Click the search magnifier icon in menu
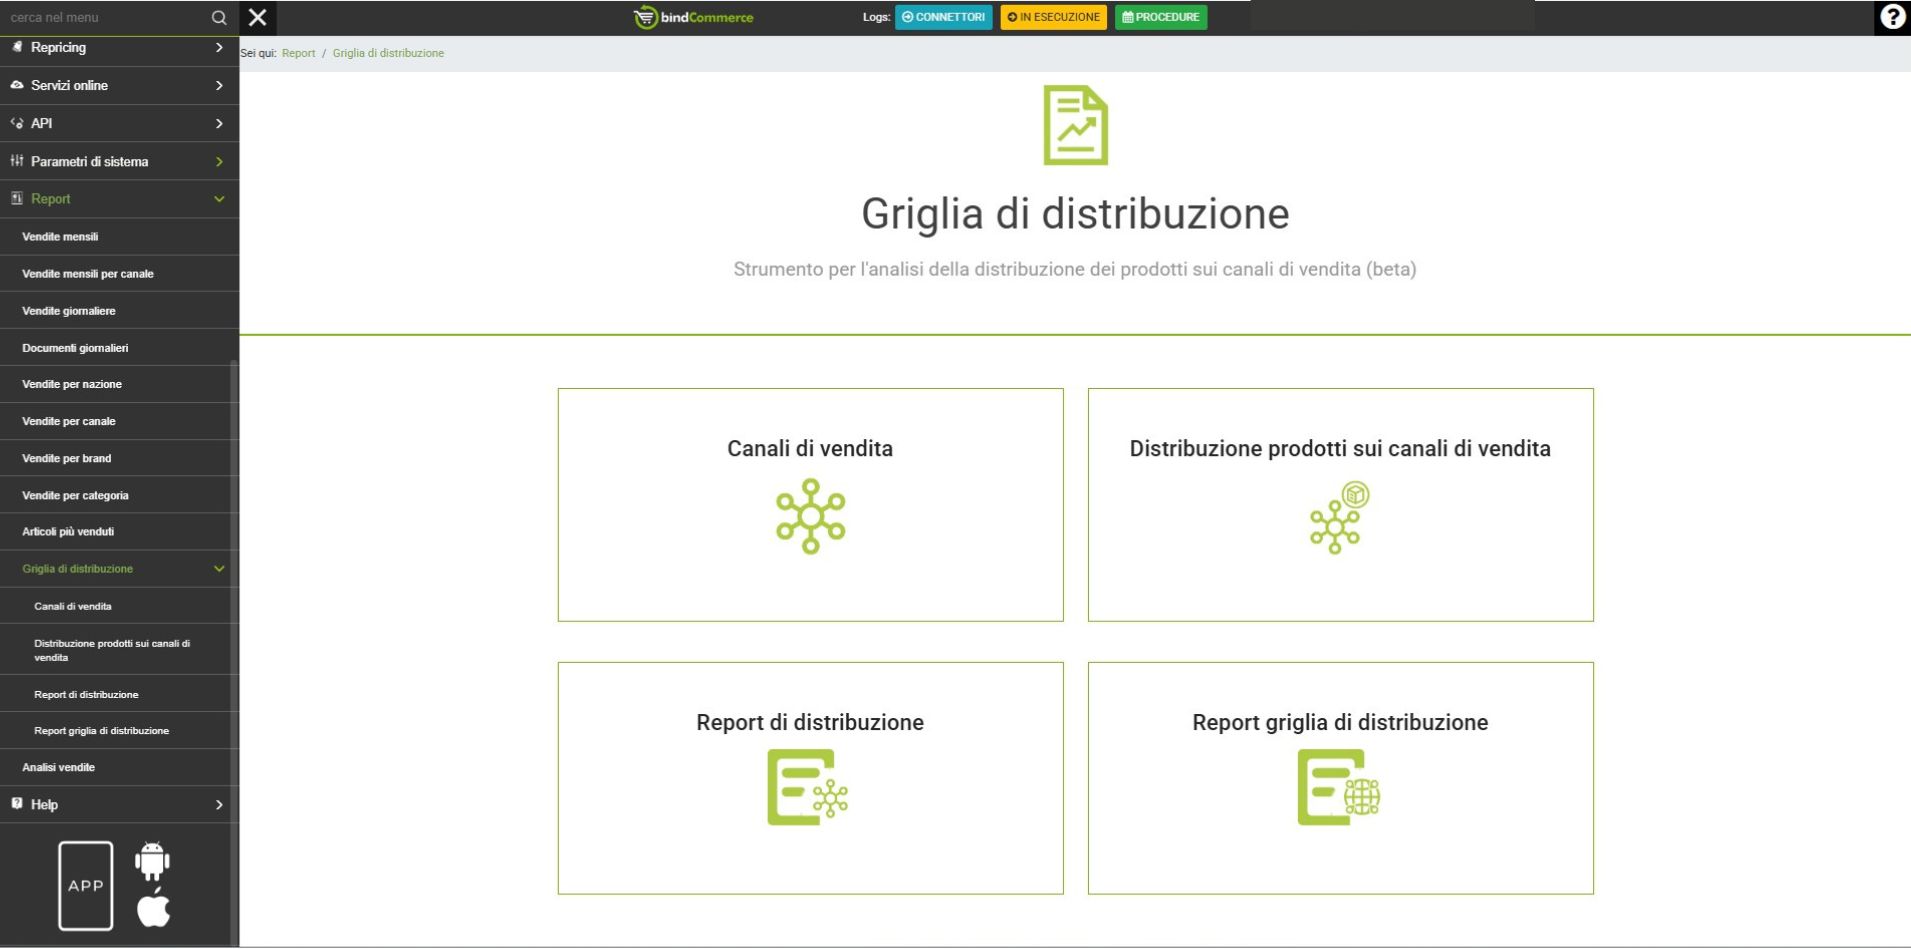 [219, 18]
